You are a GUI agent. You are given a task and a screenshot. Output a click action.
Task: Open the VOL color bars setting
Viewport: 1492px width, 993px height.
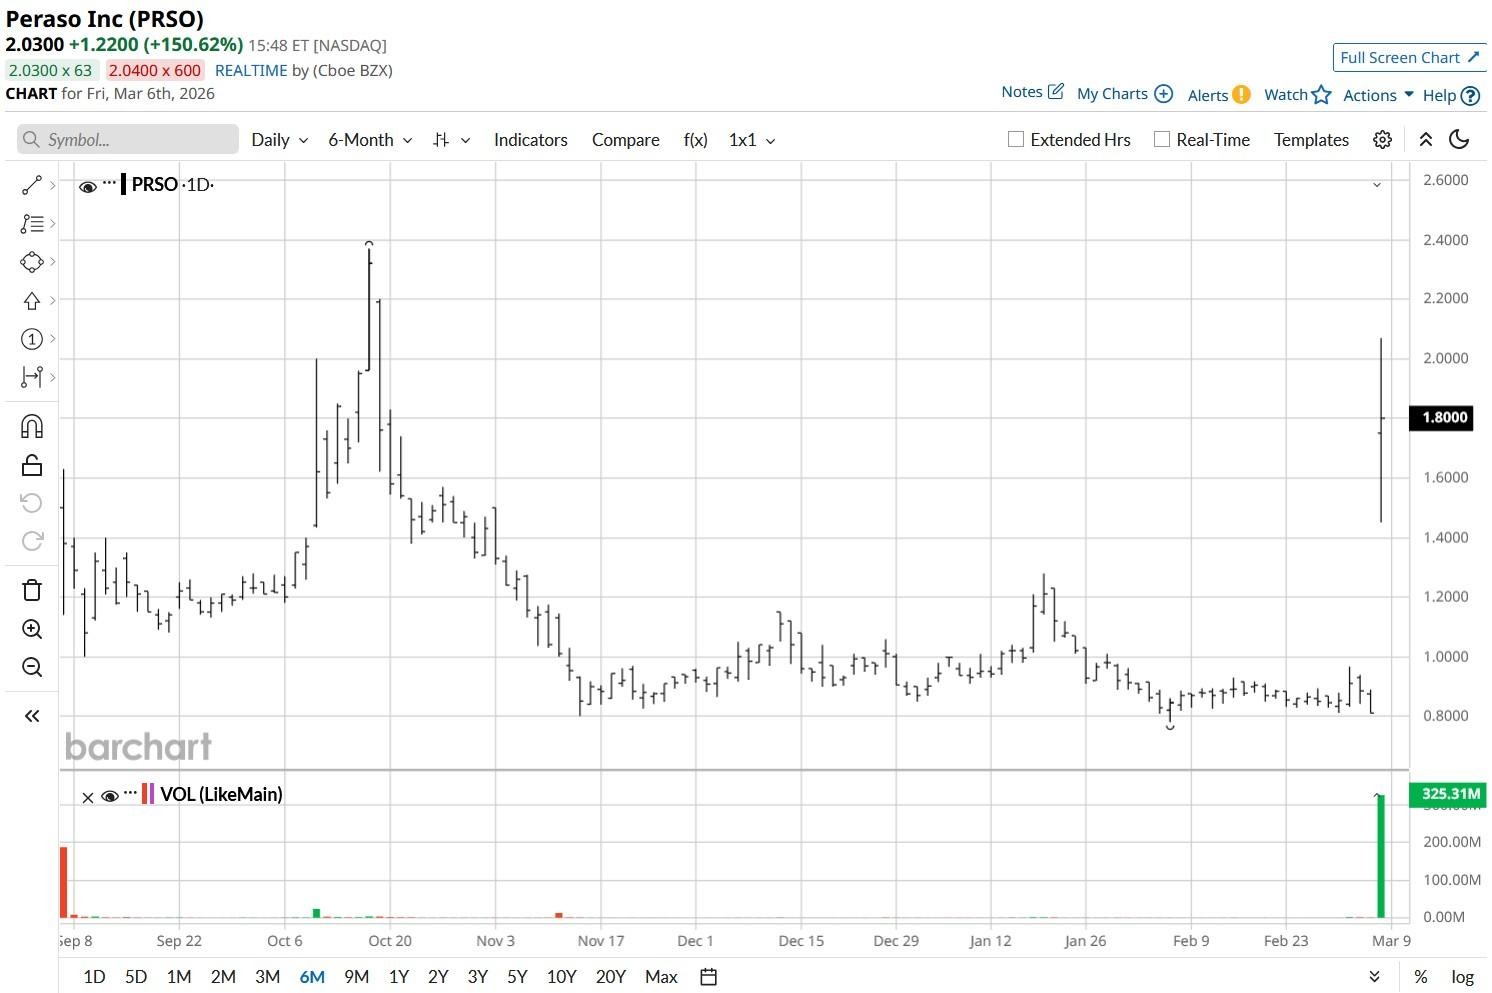pyautogui.click(x=148, y=795)
